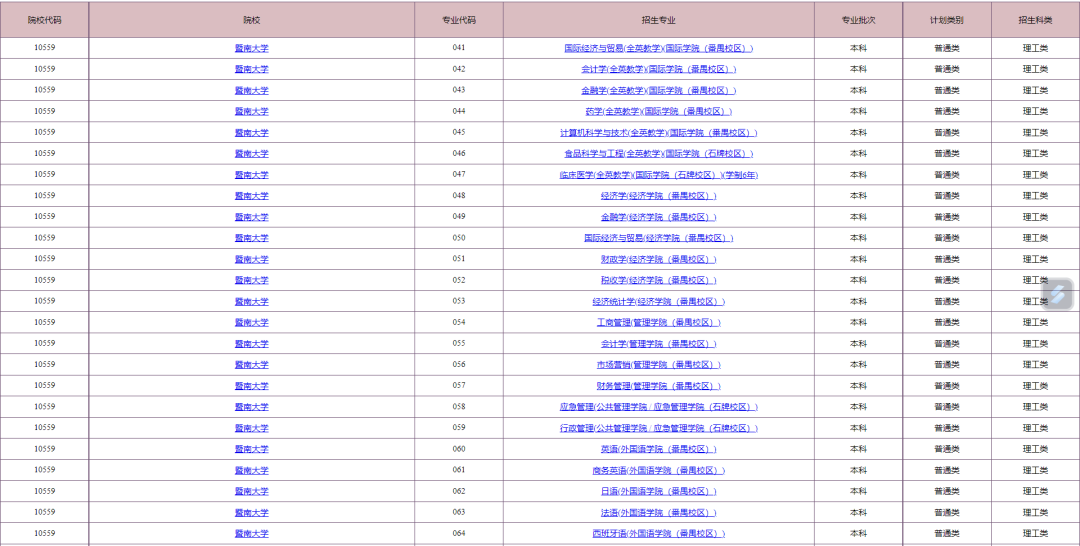Select major code cell 063

[x=459, y=512]
